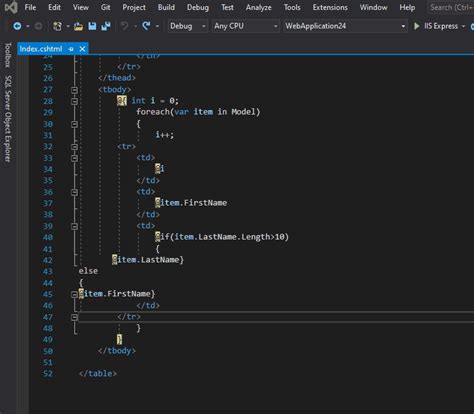This screenshot has width=474, height=414.
Task: Open the Help menu
Action: [x=407, y=7]
